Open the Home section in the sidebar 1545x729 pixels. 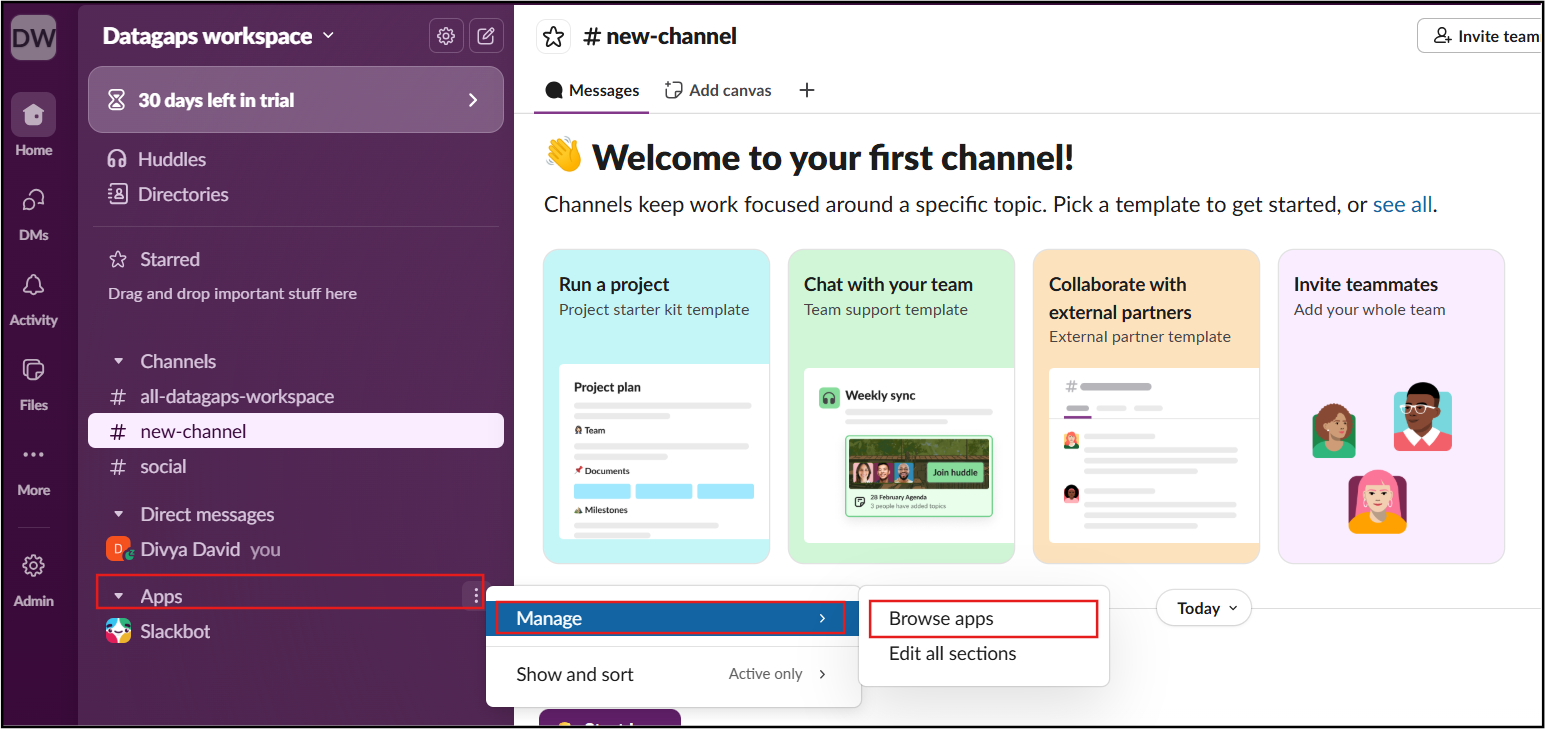click(33, 125)
